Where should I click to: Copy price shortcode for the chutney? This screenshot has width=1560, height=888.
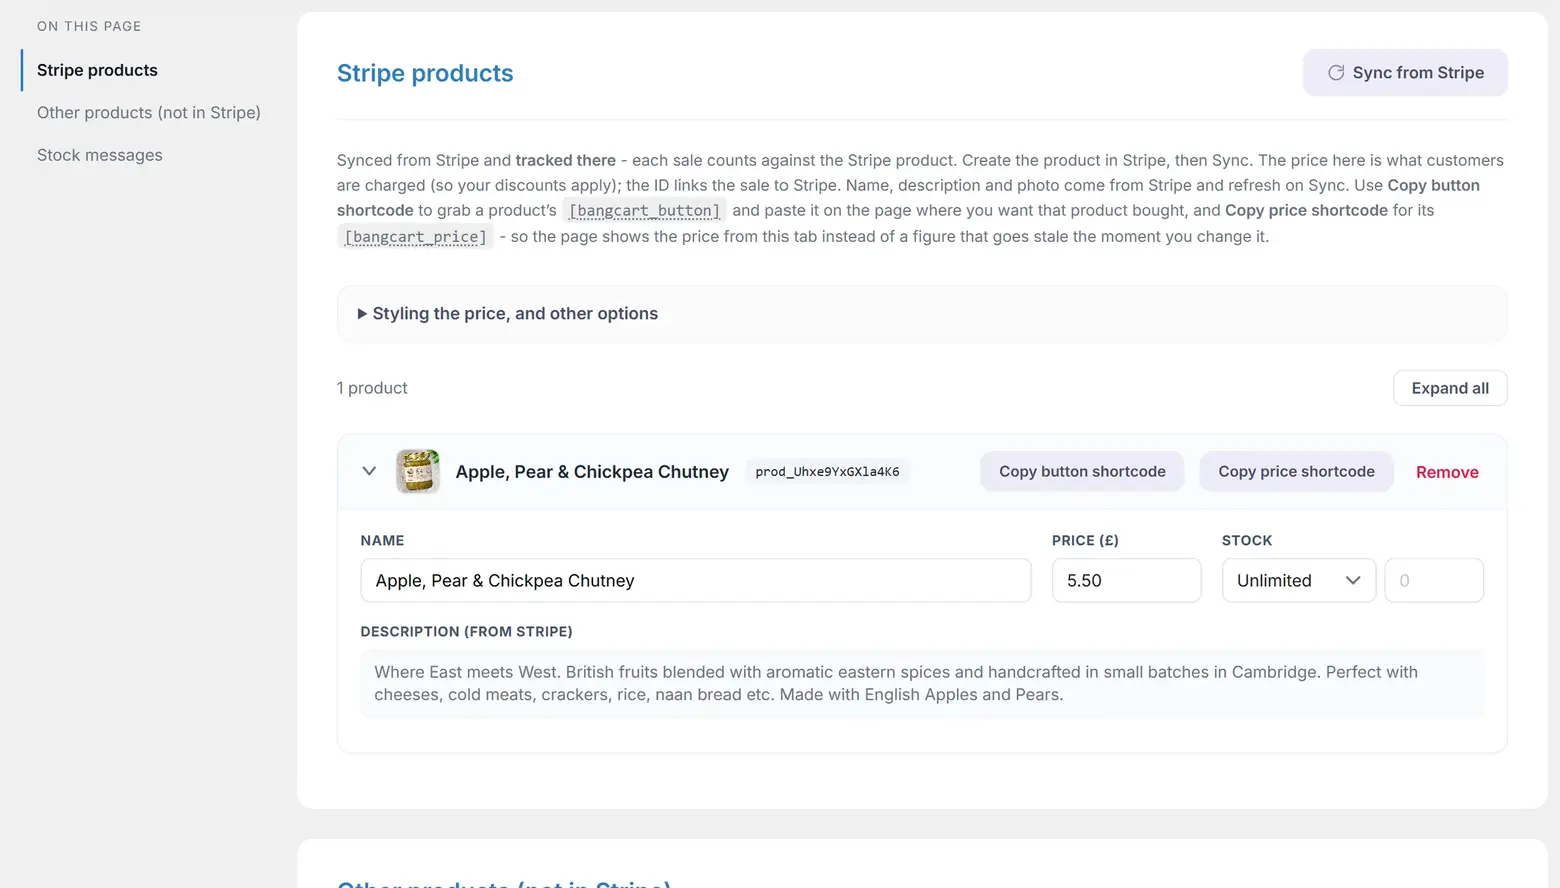pyautogui.click(x=1296, y=472)
